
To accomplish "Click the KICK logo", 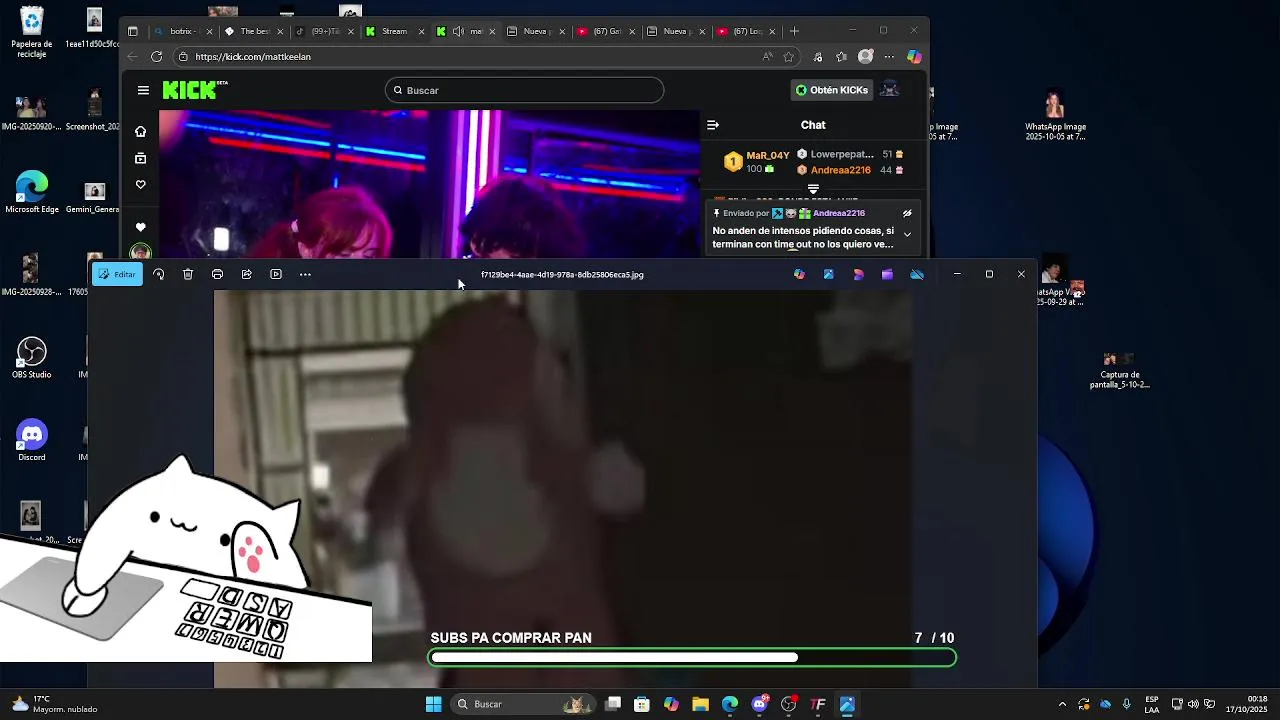I will (x=194, y=90).
